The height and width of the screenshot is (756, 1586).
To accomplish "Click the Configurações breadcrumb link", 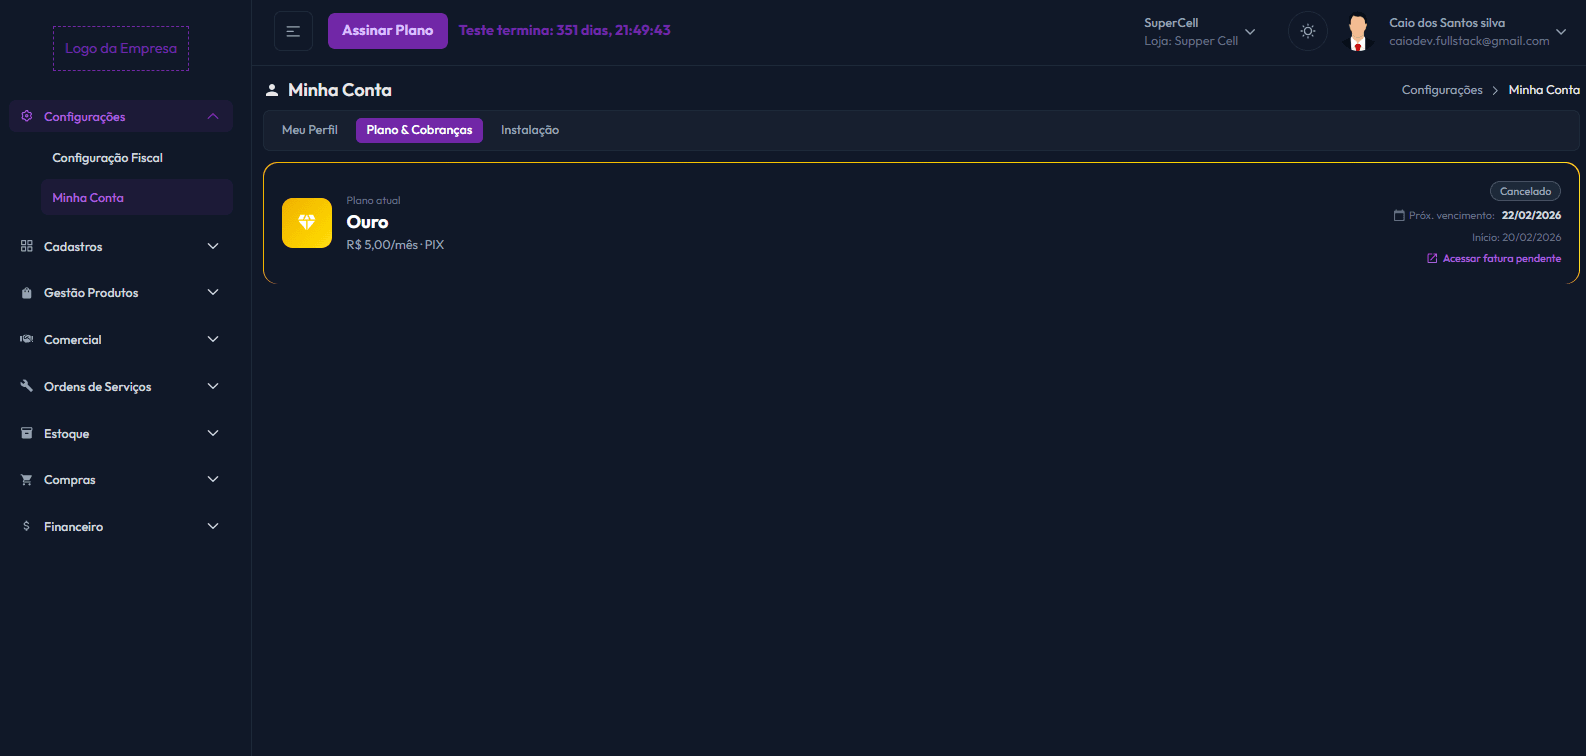I will point(1442,90).
